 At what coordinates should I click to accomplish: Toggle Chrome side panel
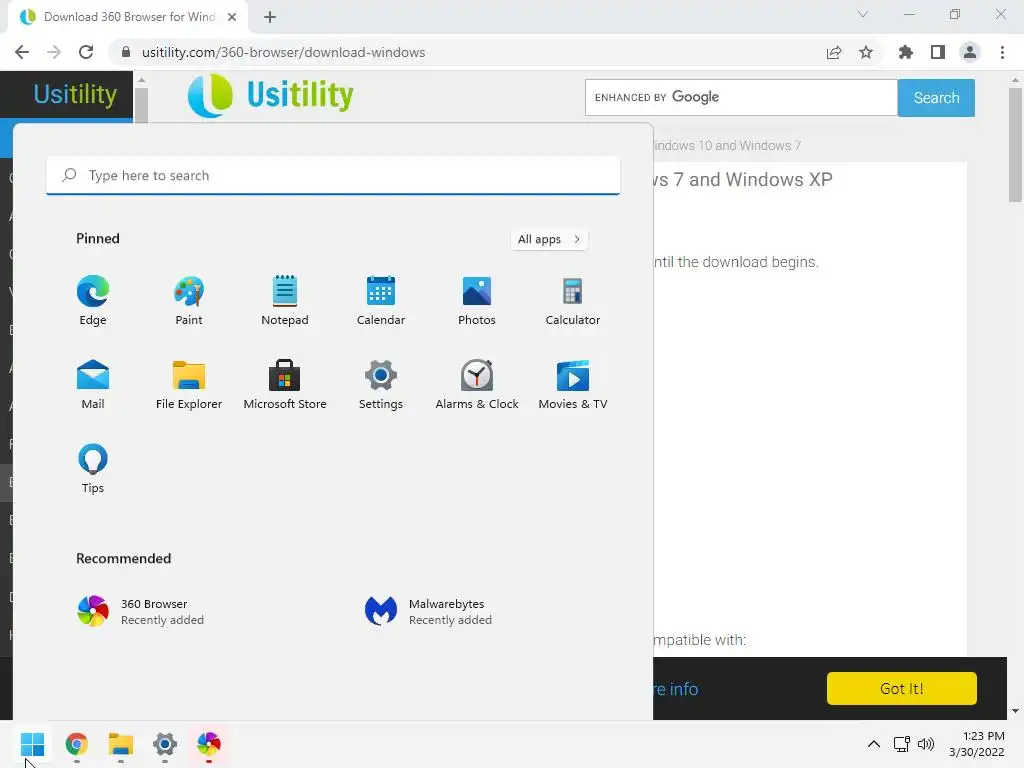(x=938, y=52)
